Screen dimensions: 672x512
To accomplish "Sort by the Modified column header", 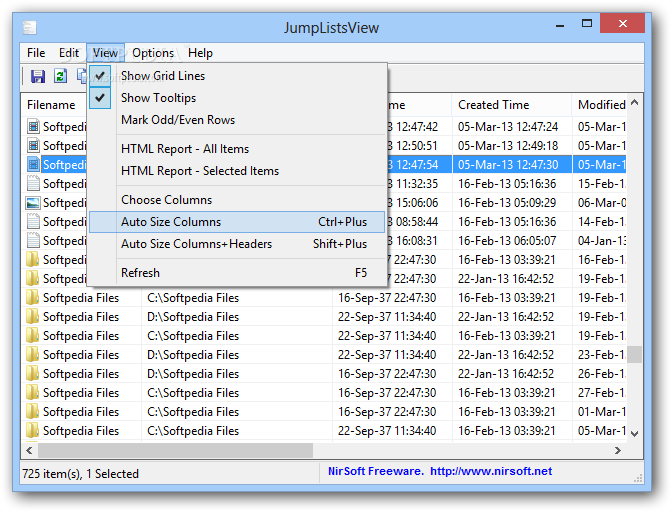I will pos(599,105).
